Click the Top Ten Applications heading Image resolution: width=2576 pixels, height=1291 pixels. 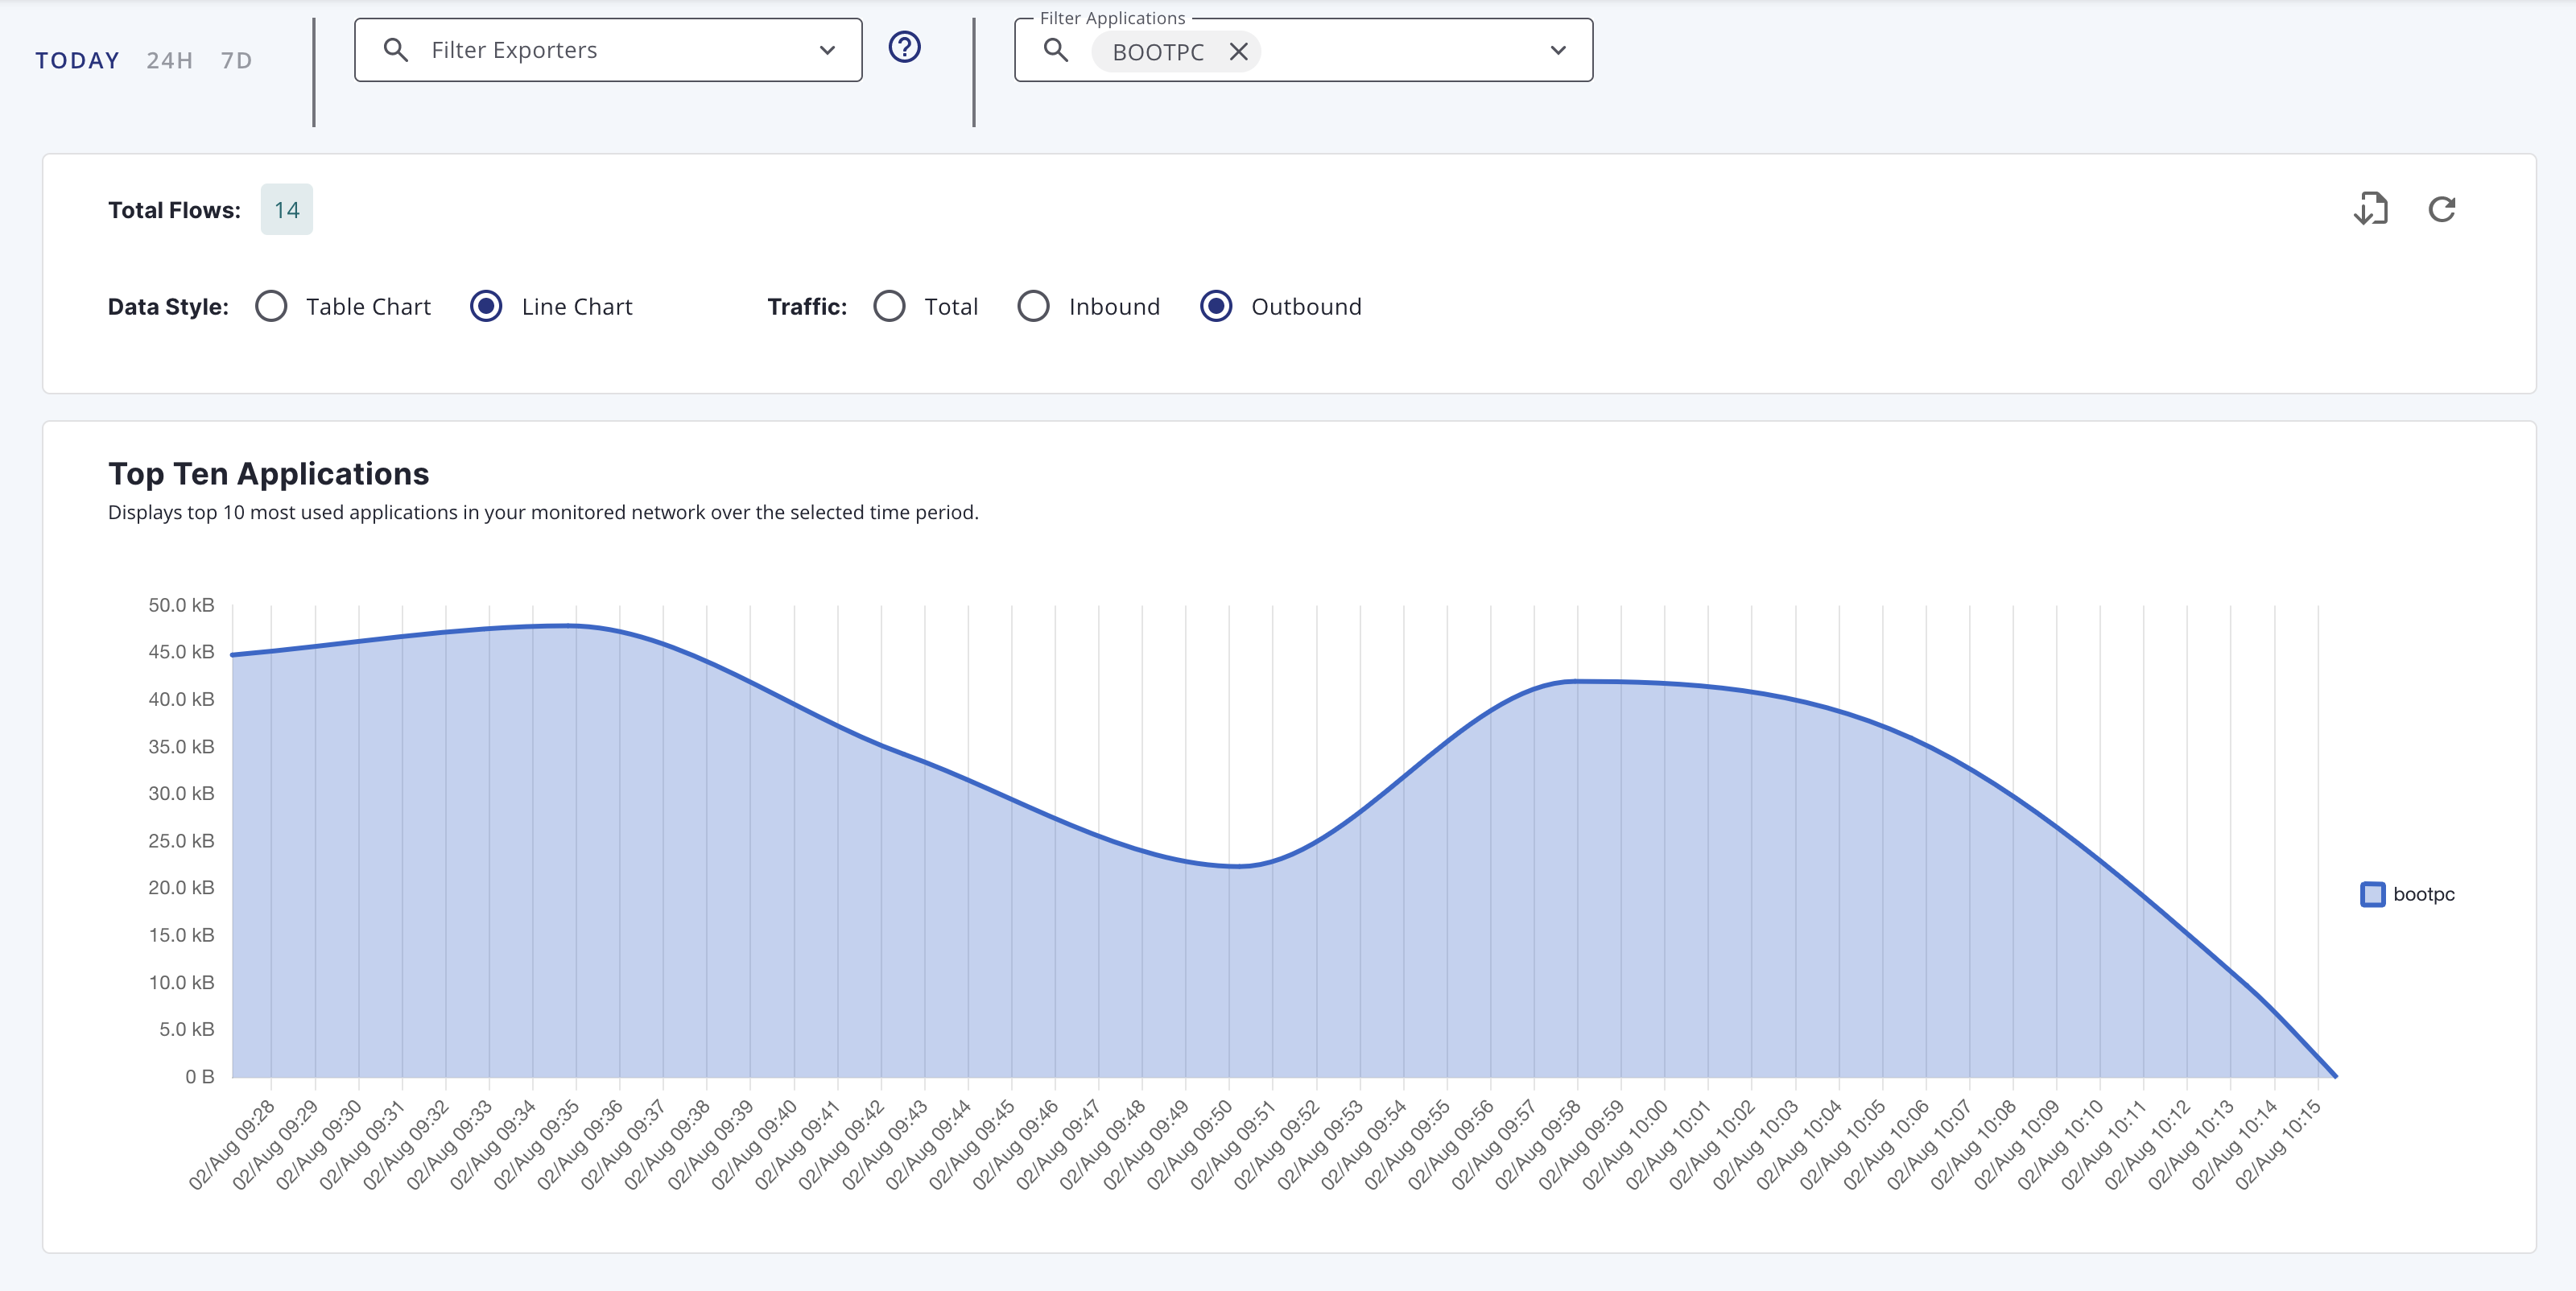[268, 474]
